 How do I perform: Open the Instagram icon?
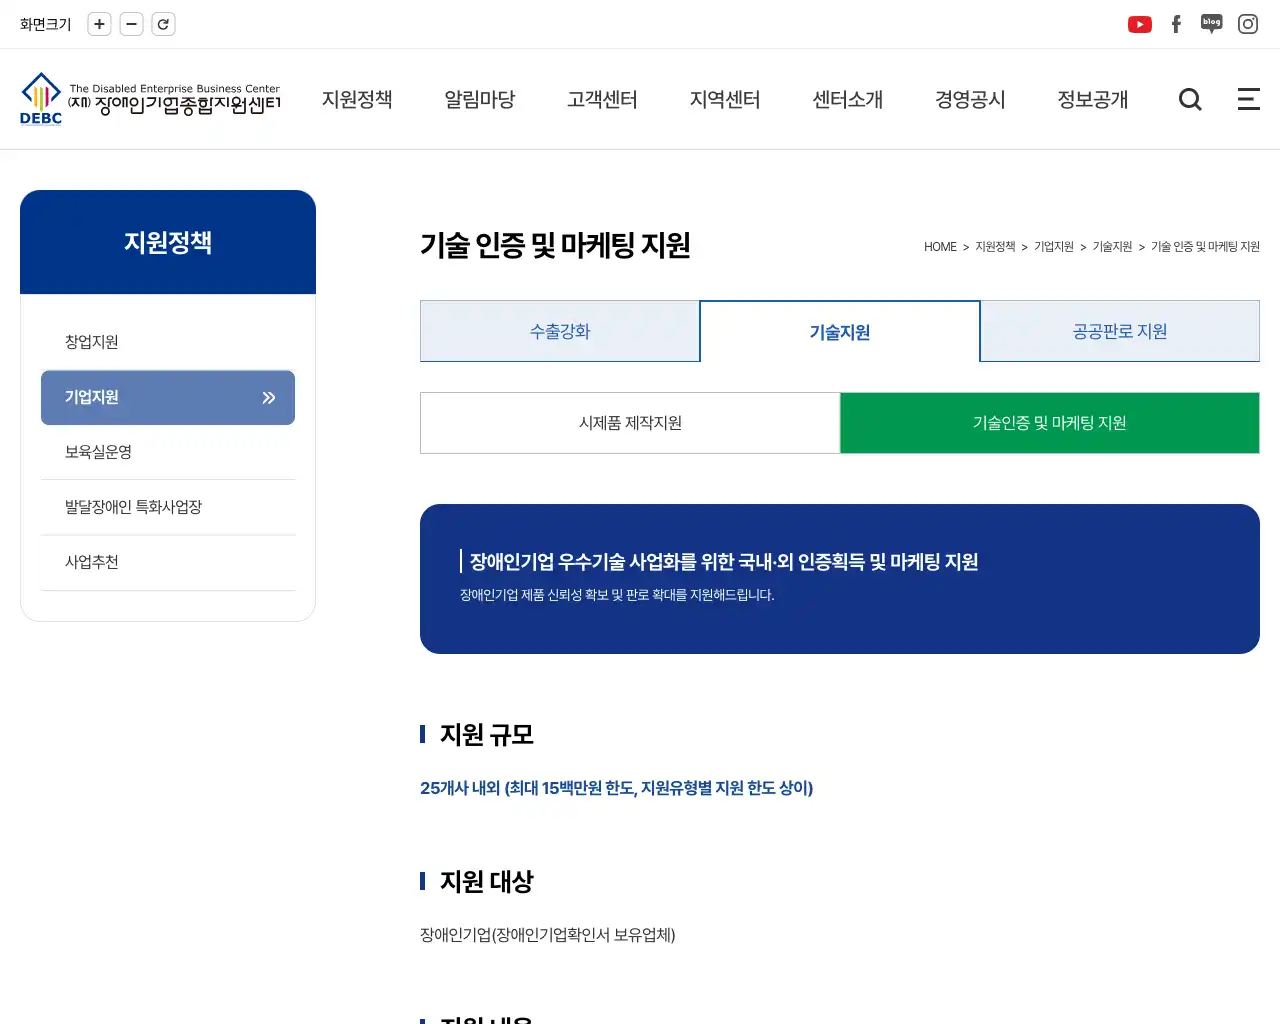1248,24
